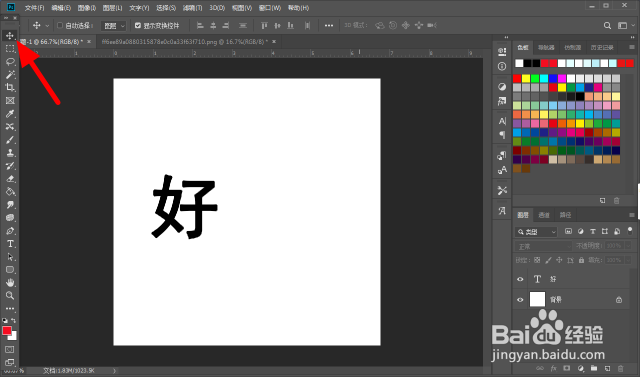Select the Rectangle shape tool
This screenshot has height=377, width=640.
[x=10, y=270]
